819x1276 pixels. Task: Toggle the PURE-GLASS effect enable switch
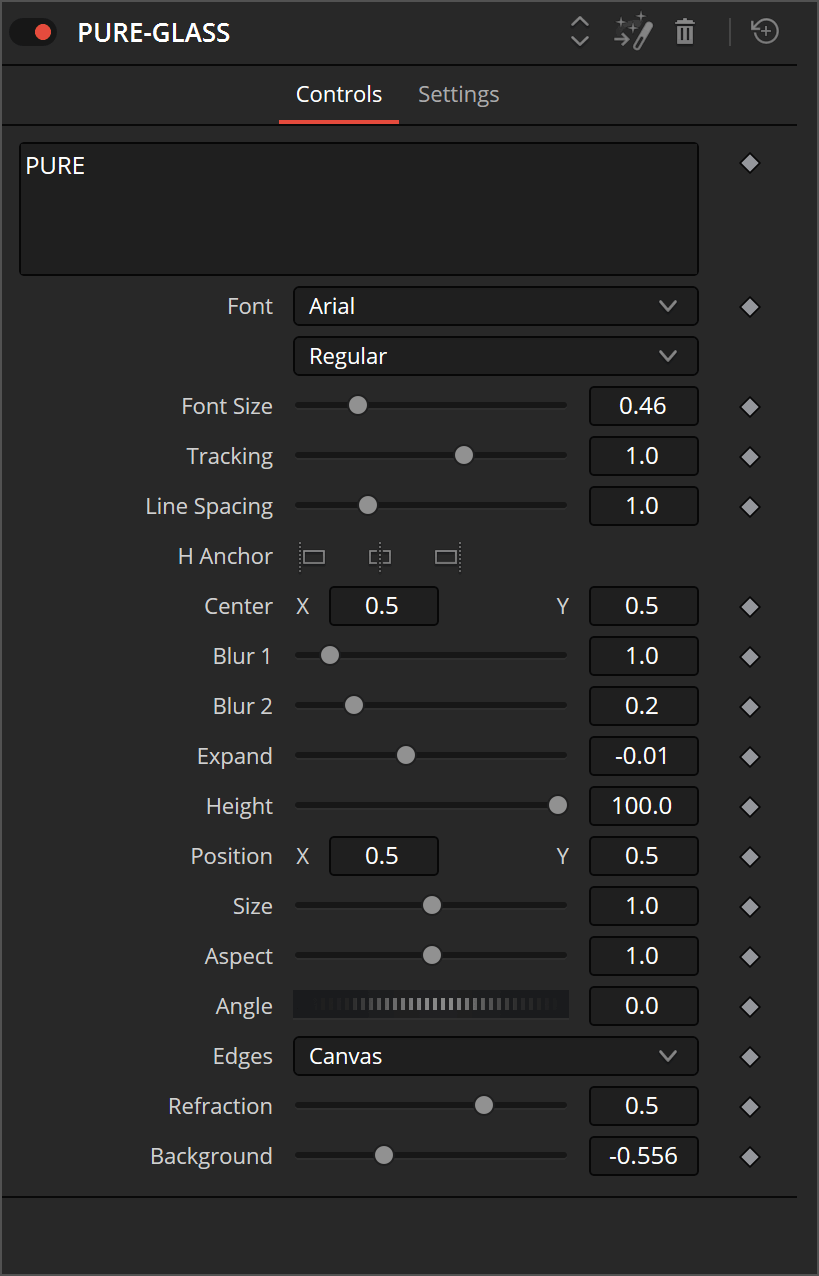32,32
